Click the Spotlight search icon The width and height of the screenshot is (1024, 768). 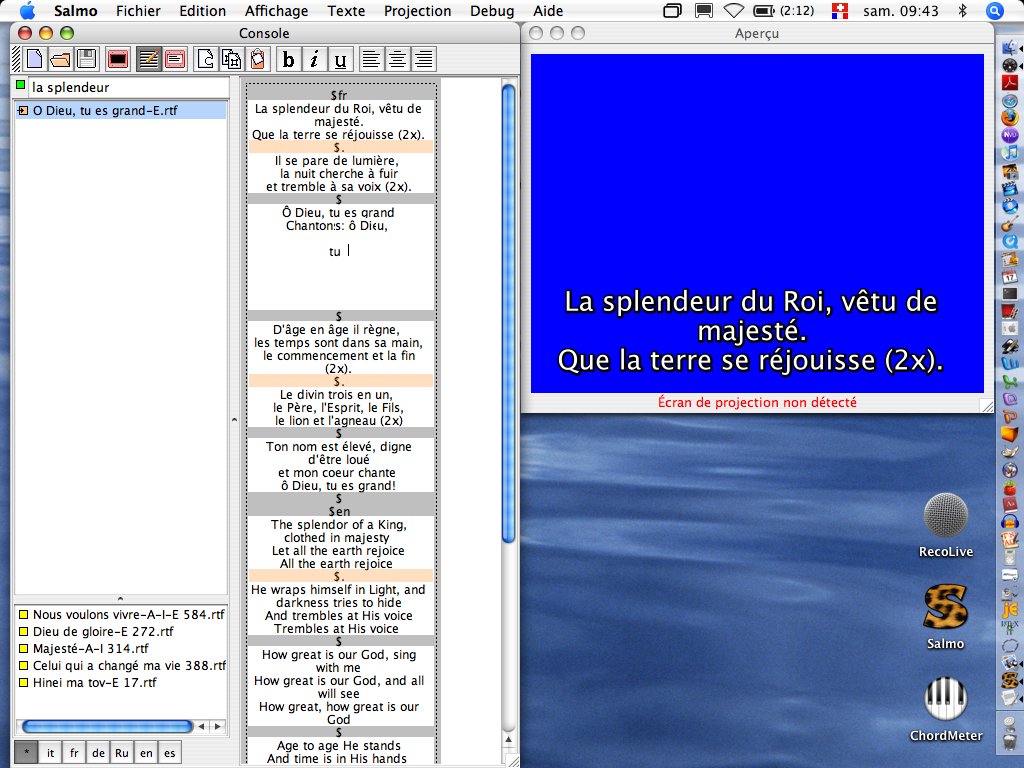click(994, 11)
